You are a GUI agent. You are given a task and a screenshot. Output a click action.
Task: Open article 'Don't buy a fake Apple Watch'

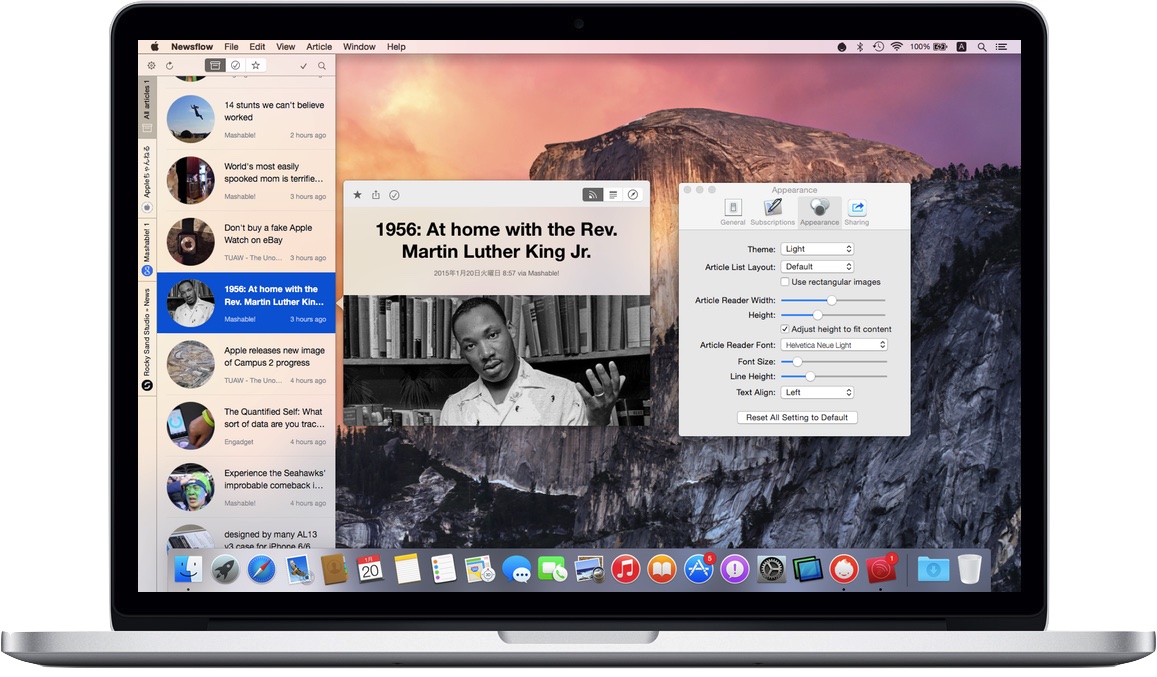tap(246, 241)
